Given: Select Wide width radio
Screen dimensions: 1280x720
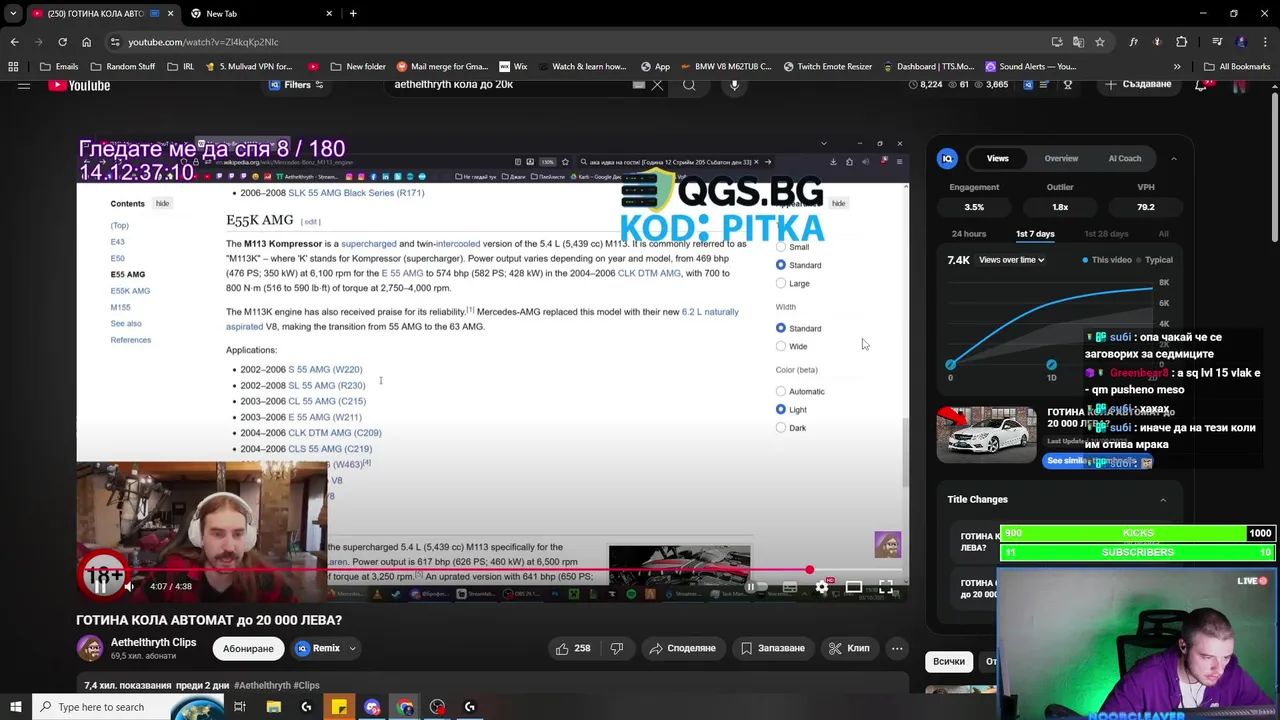Looking at the screenshot, I should coord(781,346).
